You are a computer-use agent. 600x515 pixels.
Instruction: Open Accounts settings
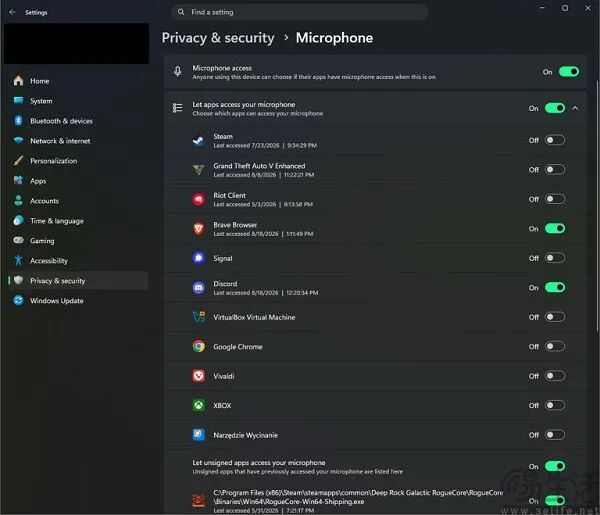pyautogui.click(x=78, y=200)
